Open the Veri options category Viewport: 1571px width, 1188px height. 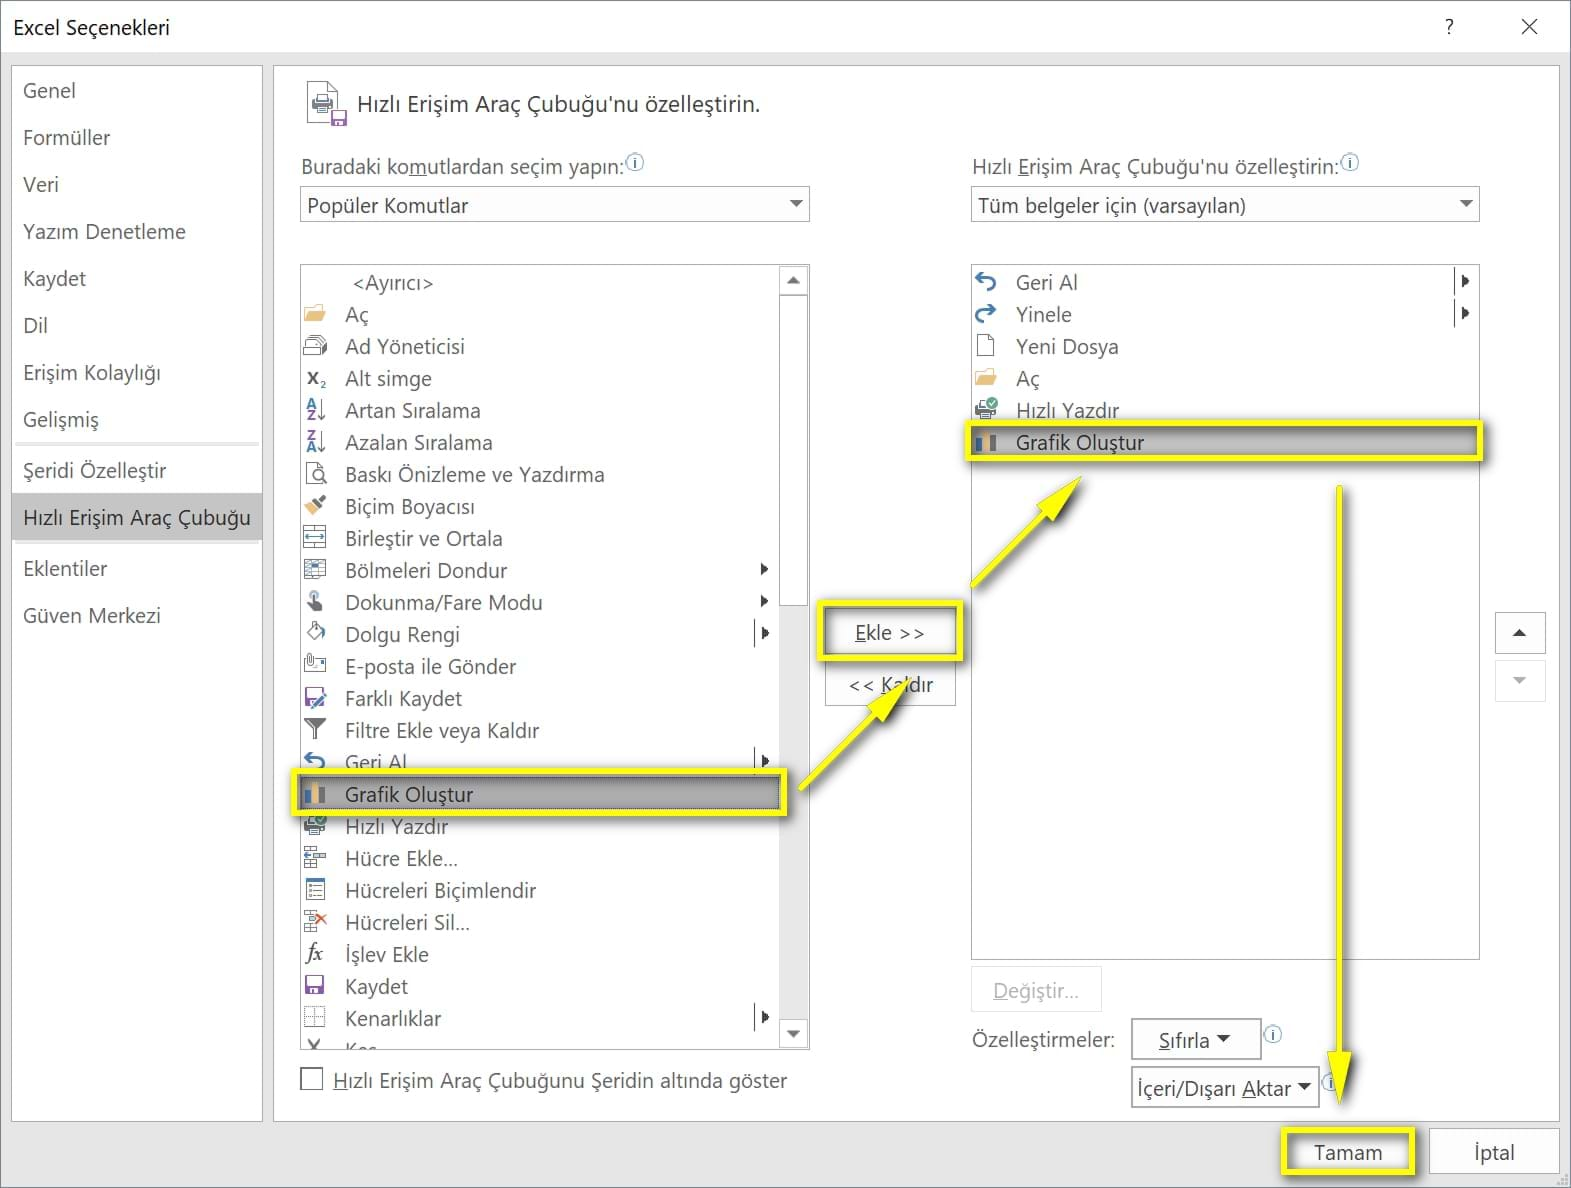(137, 184)
